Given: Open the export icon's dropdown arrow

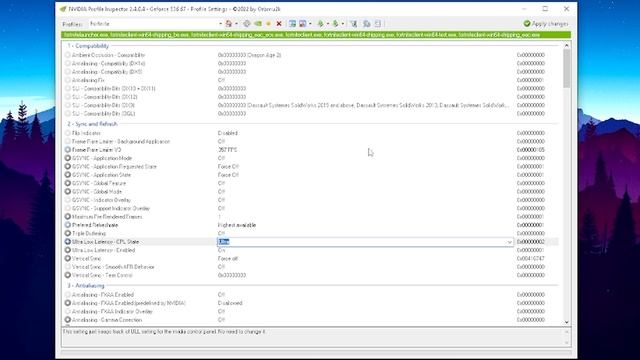Looking at the screenshot, I should coord(328,24).
